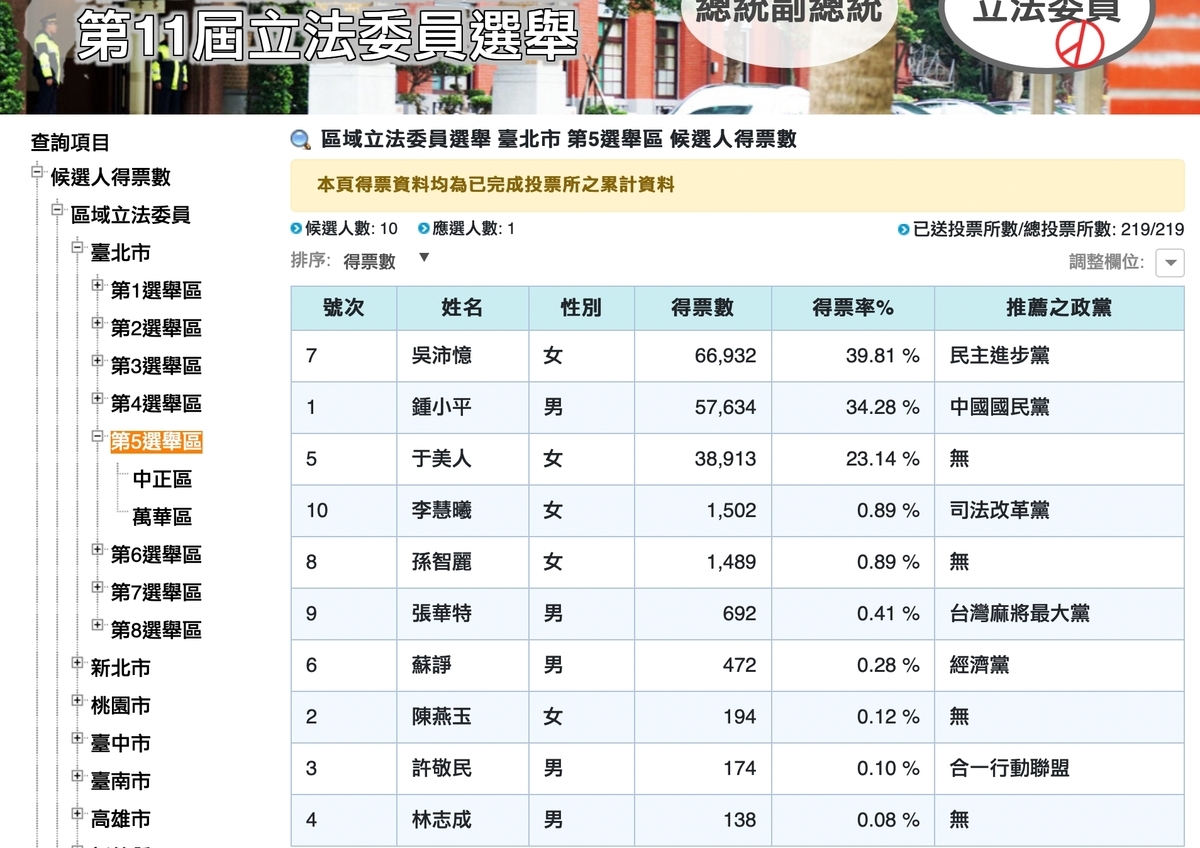The width and height of the screenshot is (1200, 848).
Task: Expand the 第2選舉區 node
Action: tap(97, 324)
